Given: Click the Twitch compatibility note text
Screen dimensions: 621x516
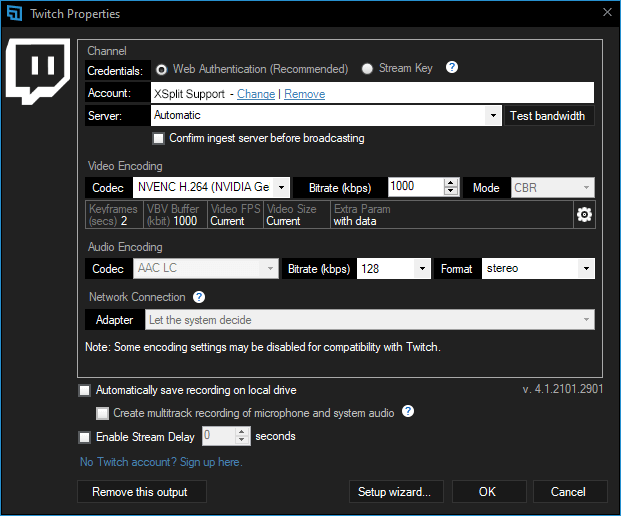Looking at the screenshot, I should [263, 347].
